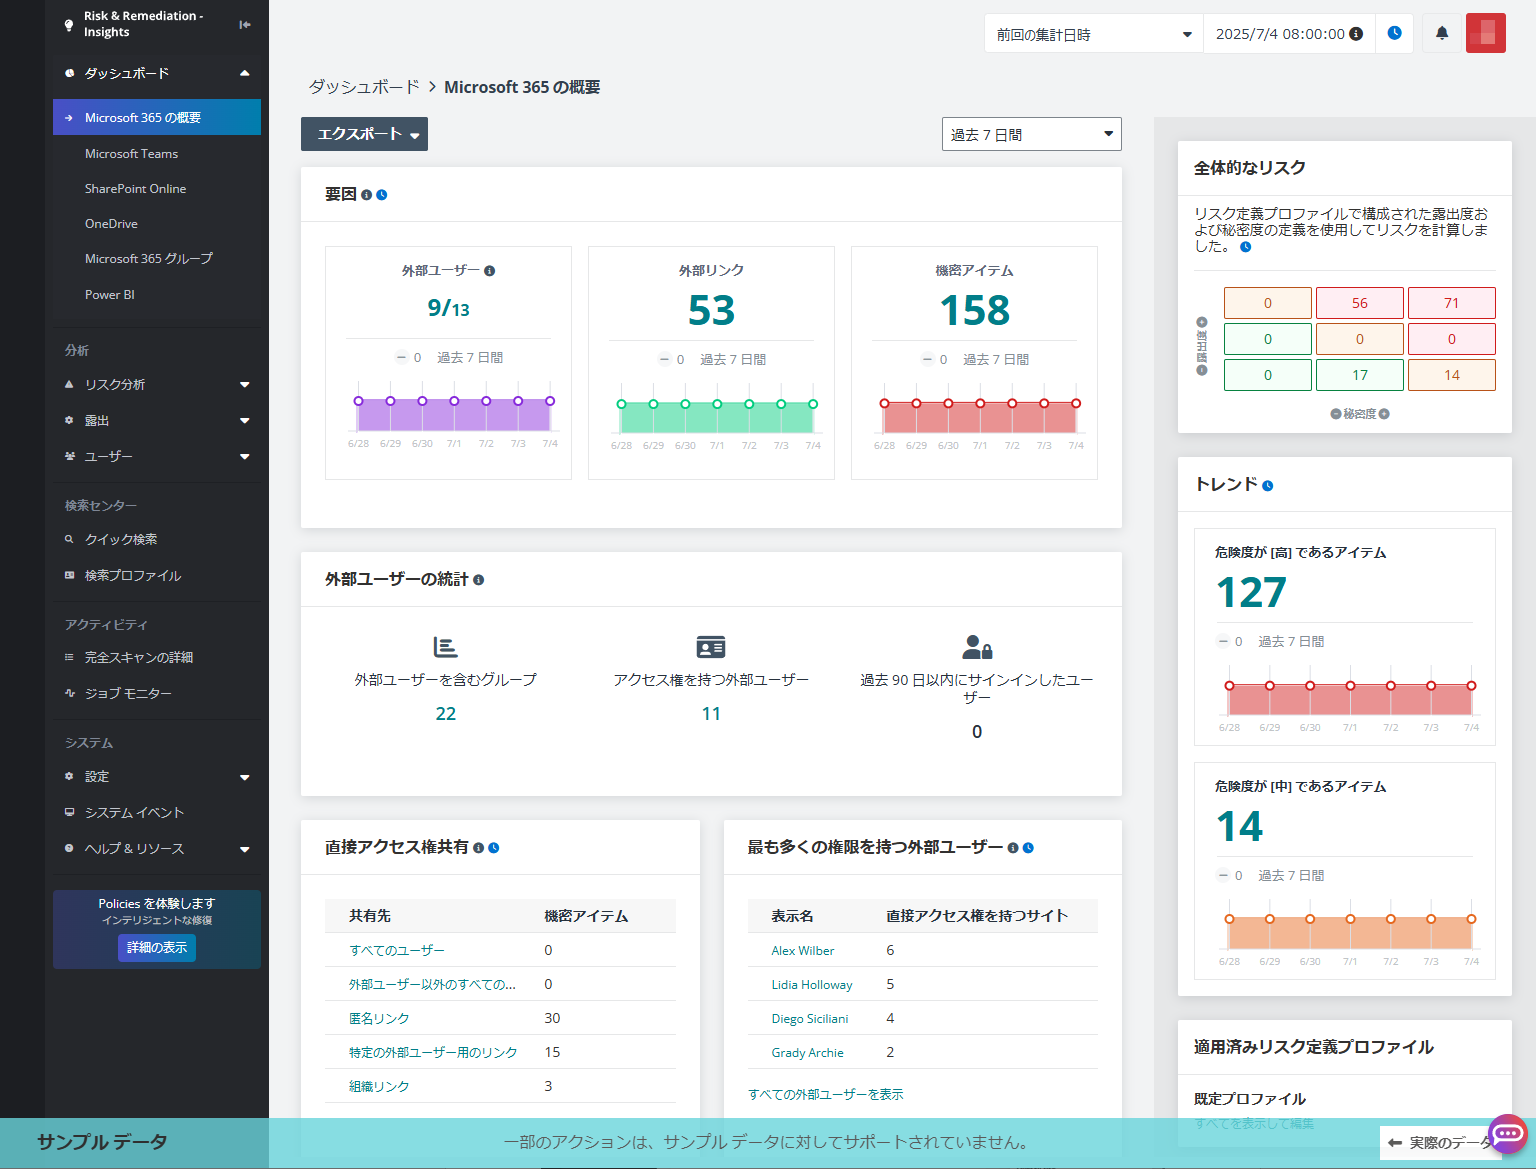Viewport: 1536px width, 1169px height.
Task: Click the info icon beside 直接アクセス権共有
Action: (478, 848)
